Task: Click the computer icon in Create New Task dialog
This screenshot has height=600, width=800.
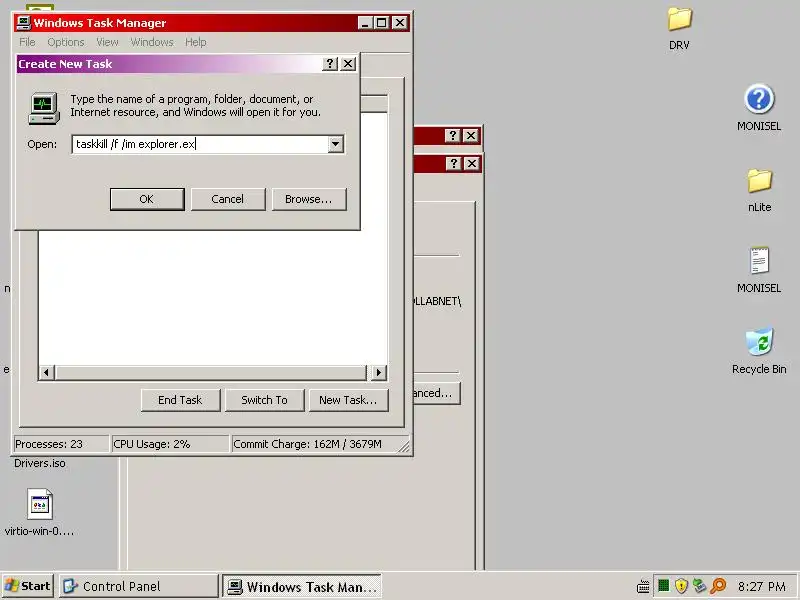Action: pyautogui.click(x=43, y=109)
